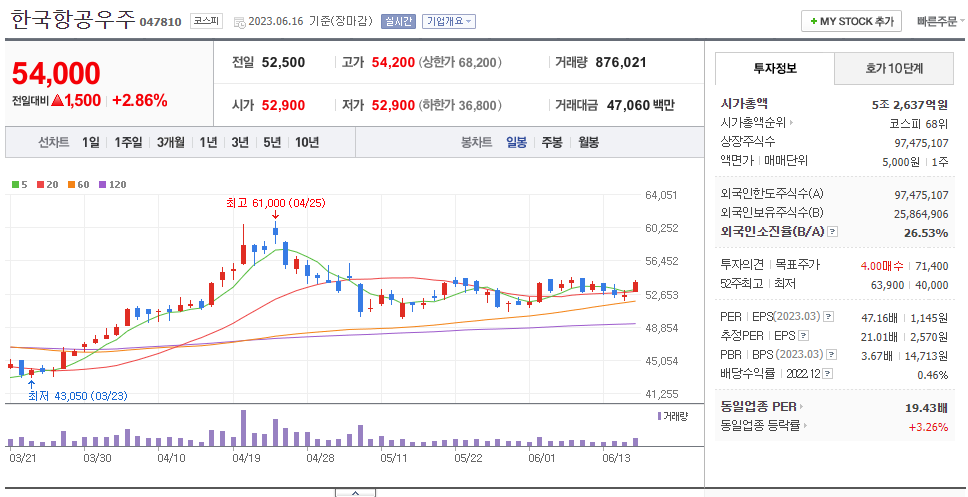The image size is (968, 497).
Task: Select the 10년 line chart period
Action: [307, 143]
